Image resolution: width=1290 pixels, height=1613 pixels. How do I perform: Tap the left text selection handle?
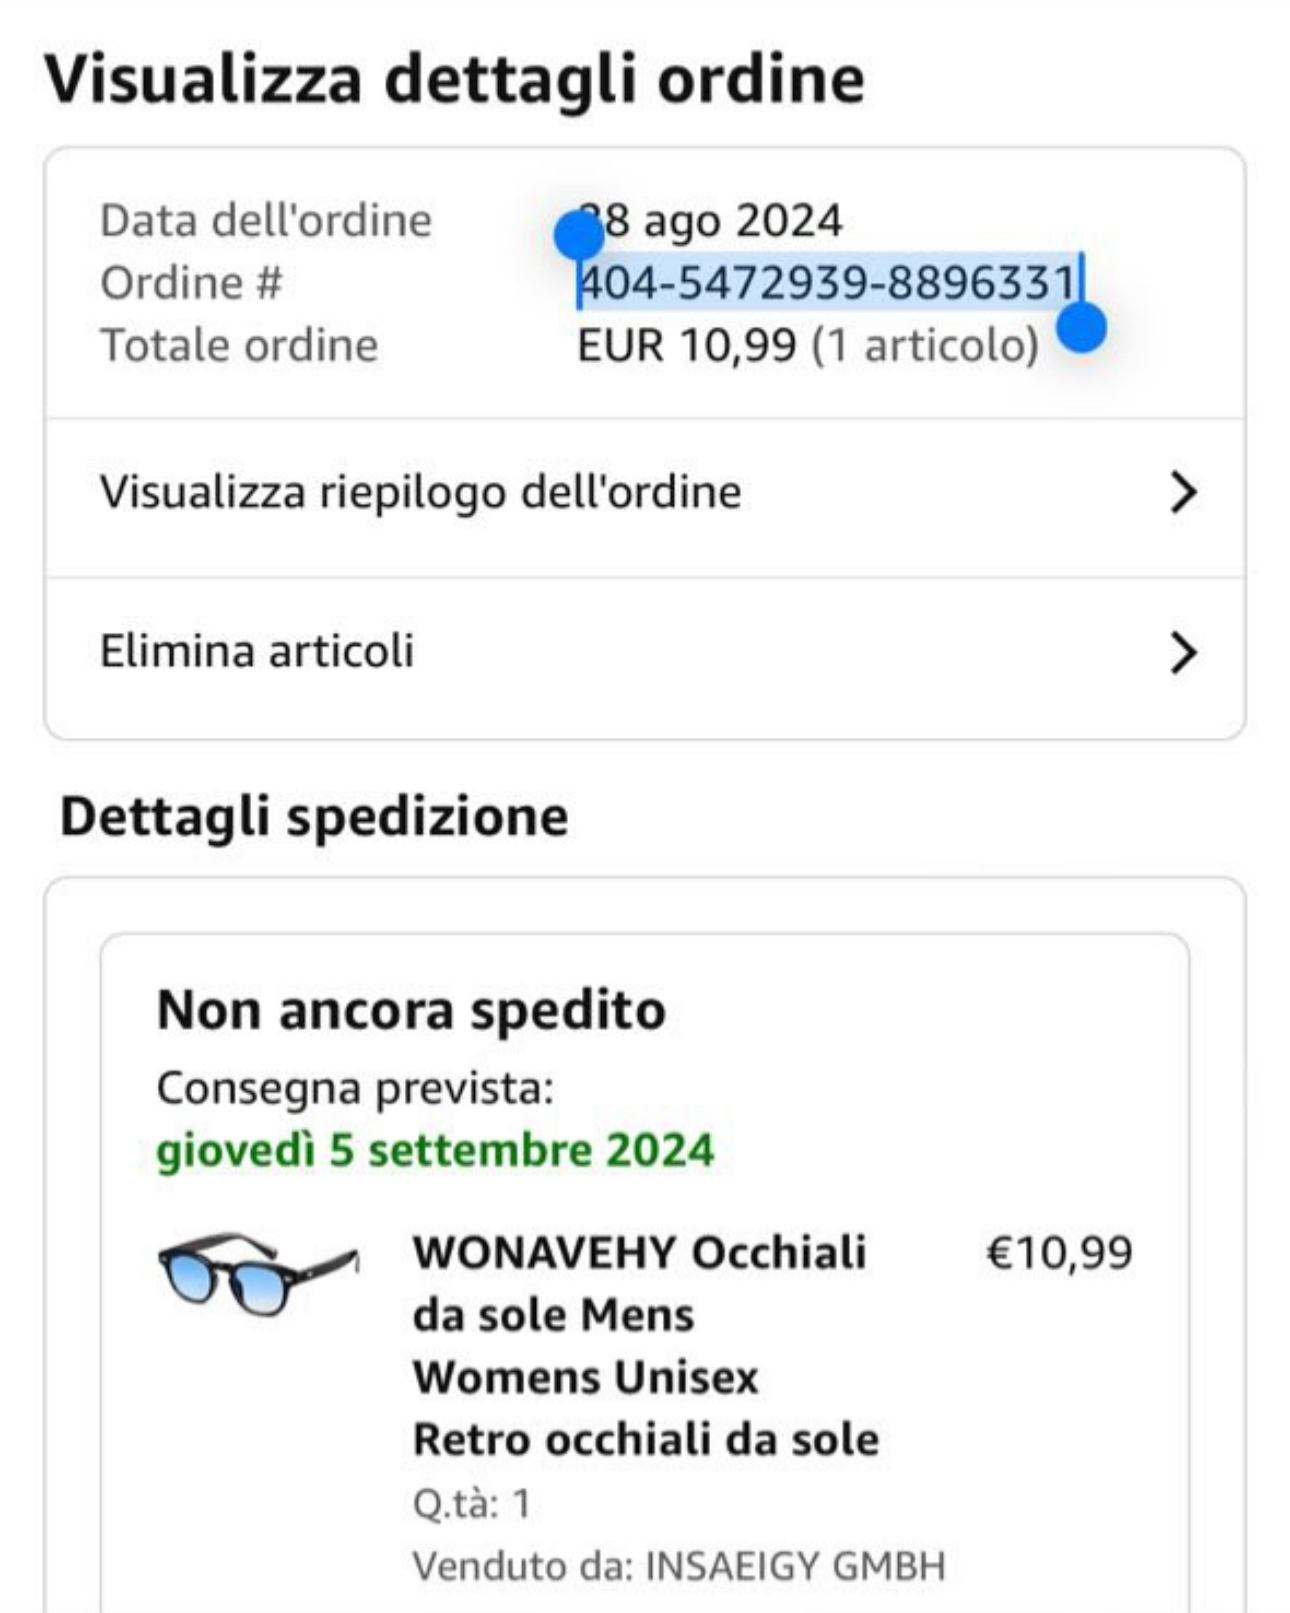pyautogui.click(x=578, y=235)
